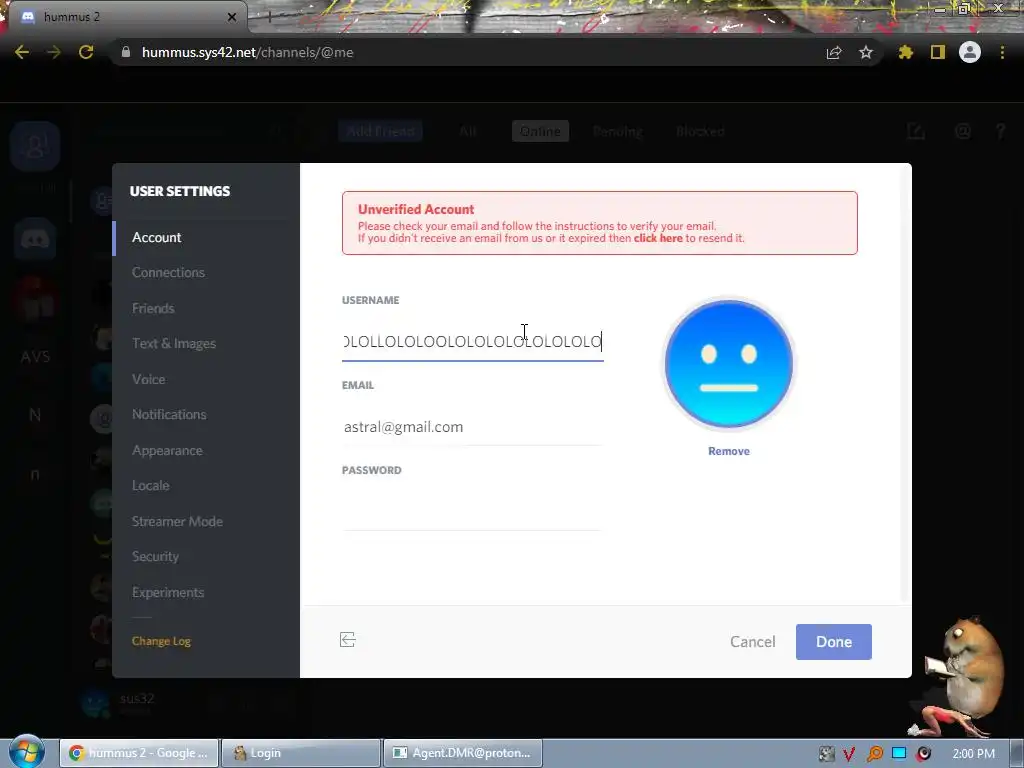Click the Email field with astral@gmail.com
Screen dimensions: 1024x768
[x=472, y=427]
